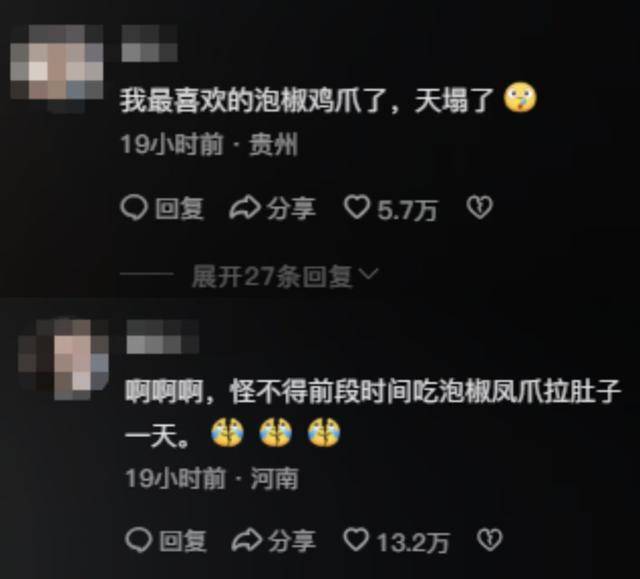The width and height of the screenshot is (640, 579).
Task: Tap 回复 text on the first comment
Action: [x=180, y=209]
